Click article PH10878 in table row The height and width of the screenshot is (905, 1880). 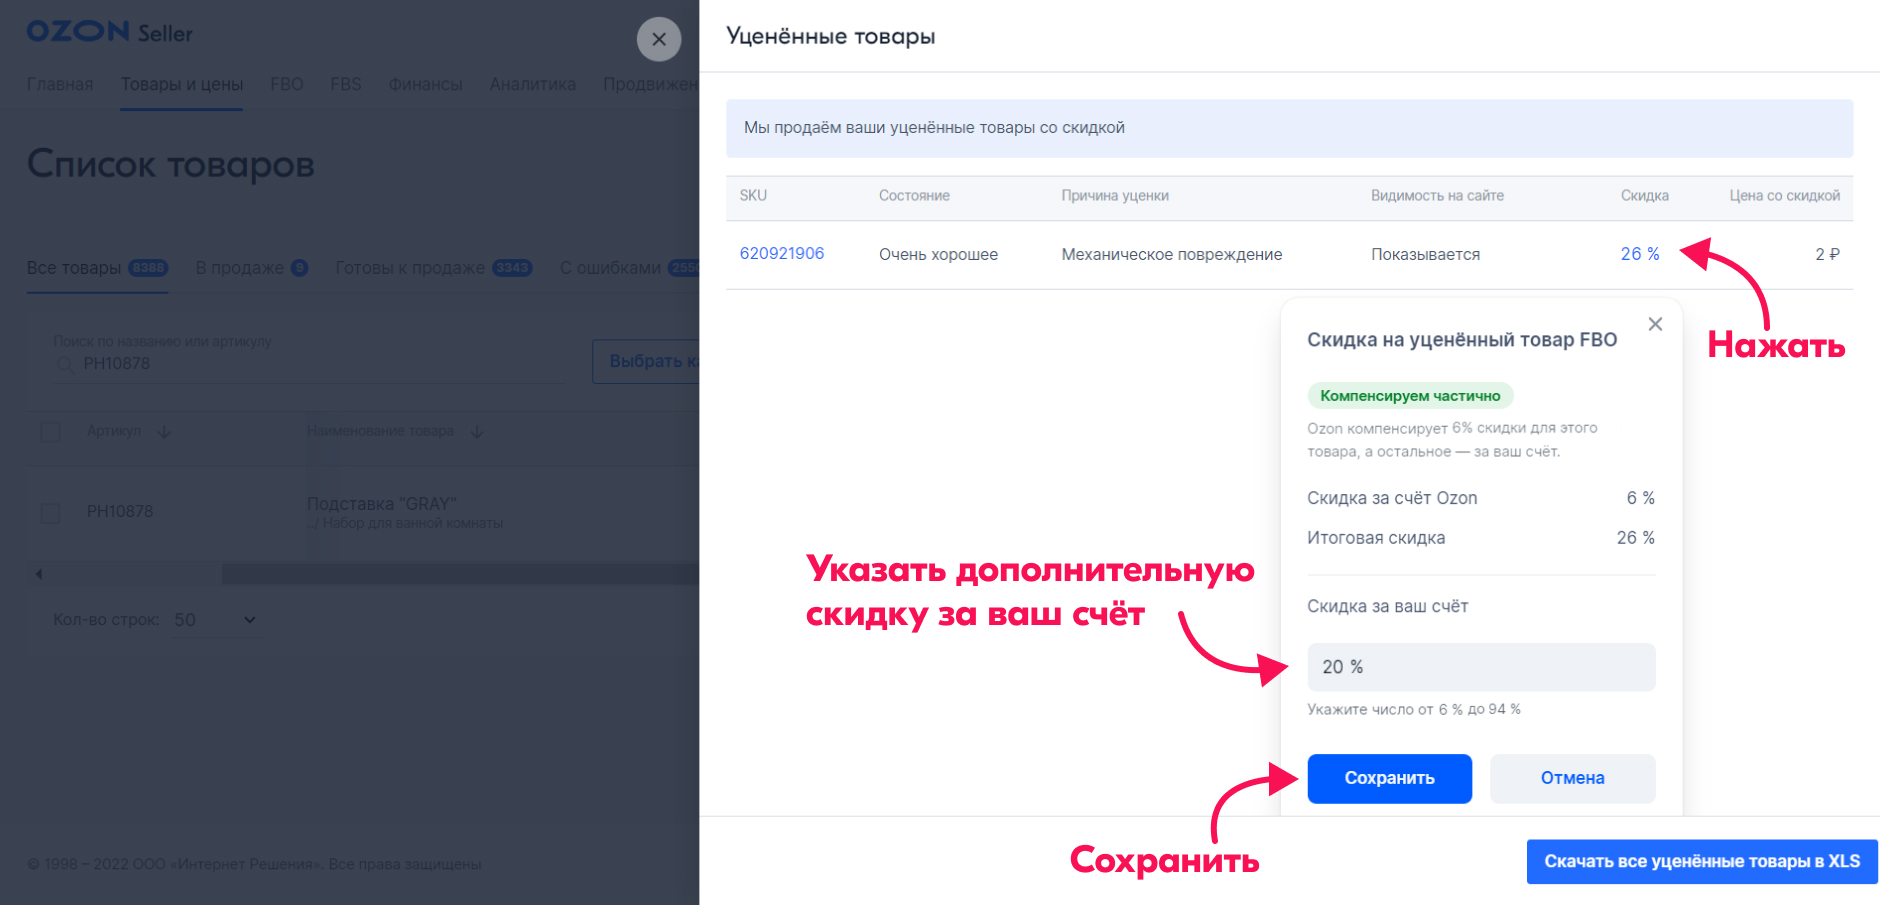point(120,512)
